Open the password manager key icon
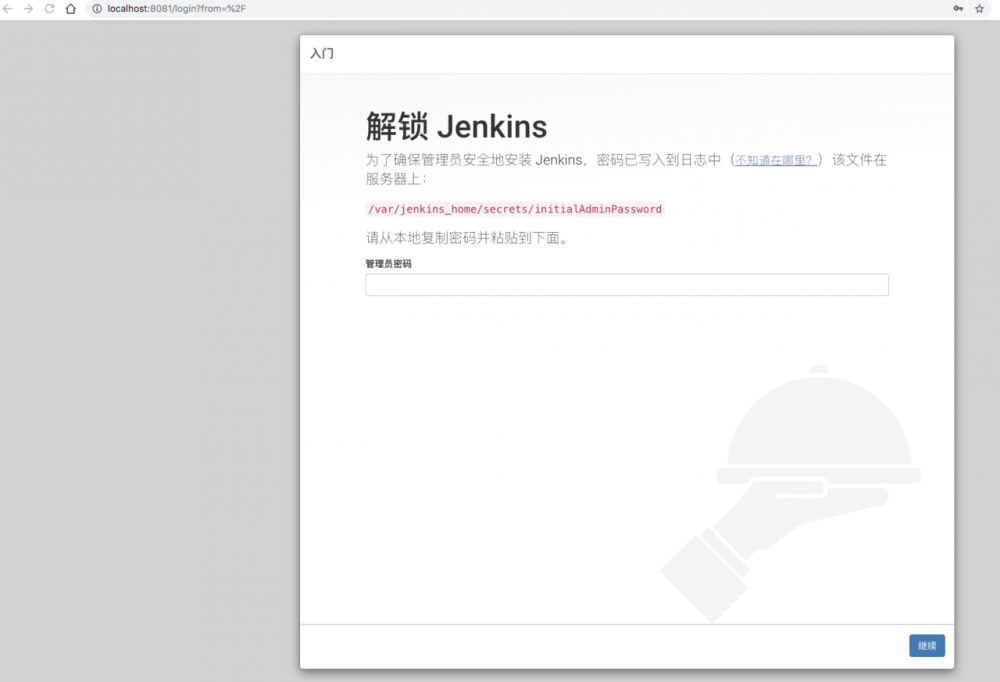The image size is (1000, 682). tap(957, 9)
